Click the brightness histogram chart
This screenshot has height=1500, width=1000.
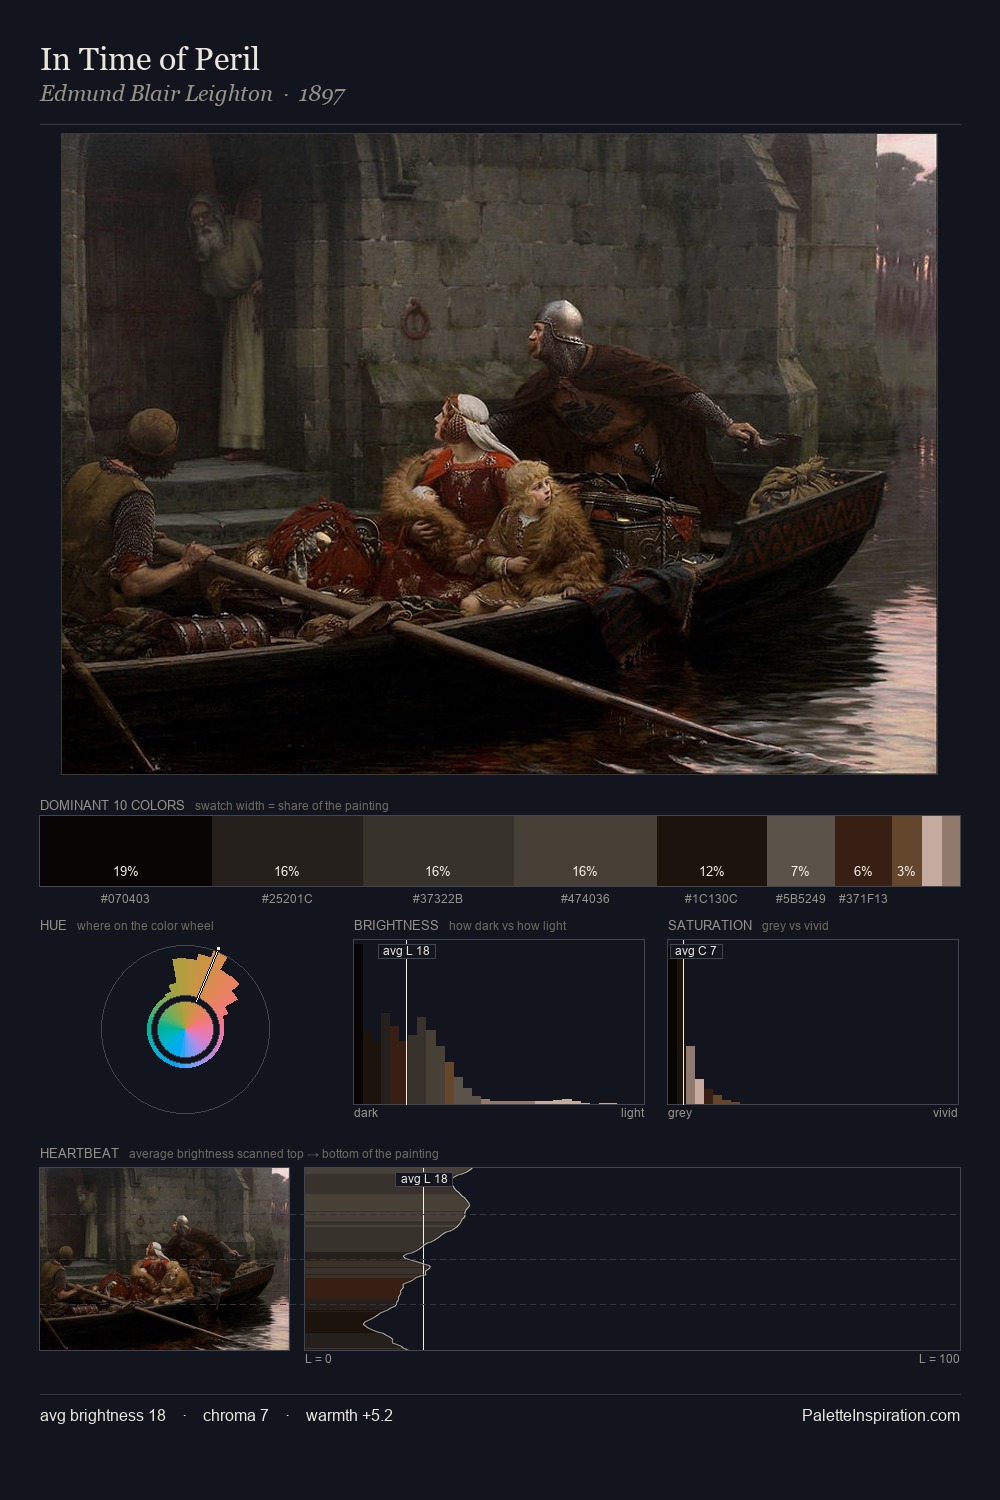click(499, 1022)
